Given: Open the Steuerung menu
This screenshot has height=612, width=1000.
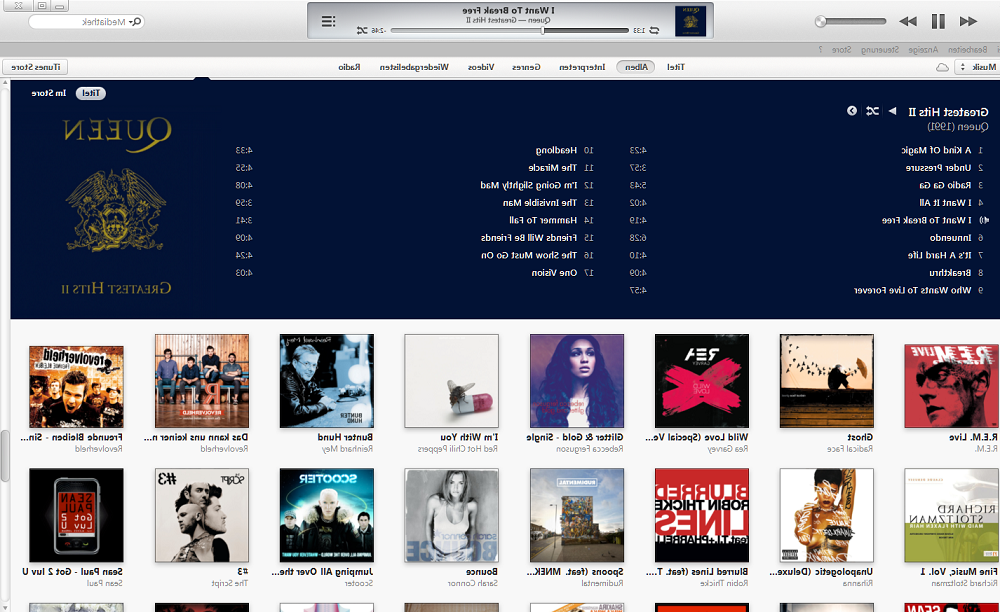Looking at the screenshot, I should click(x=879, y=49).
